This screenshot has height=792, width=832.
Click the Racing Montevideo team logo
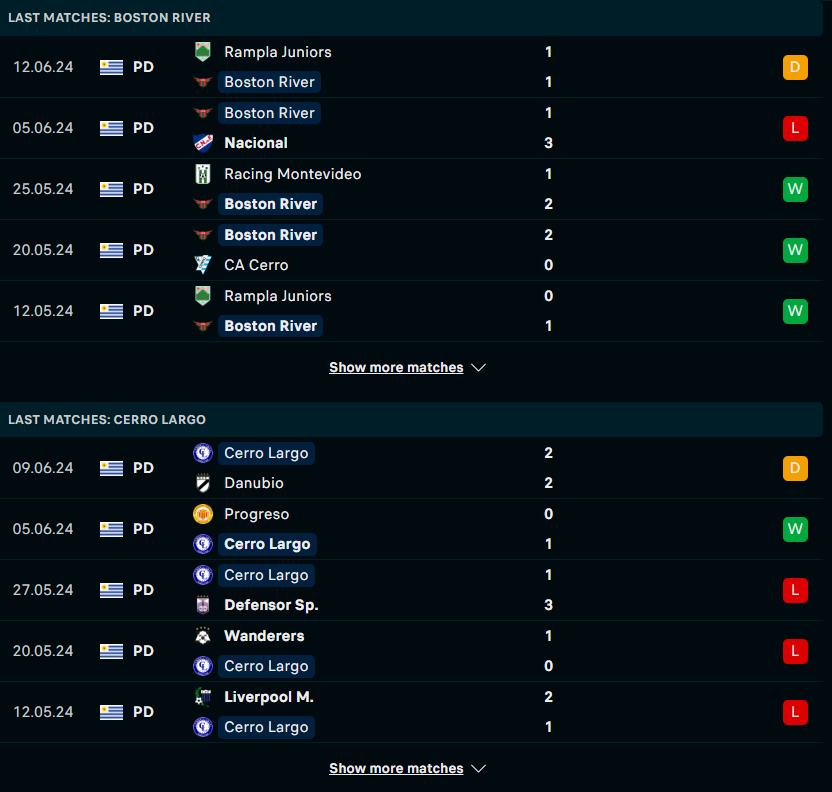pos(203,174)
